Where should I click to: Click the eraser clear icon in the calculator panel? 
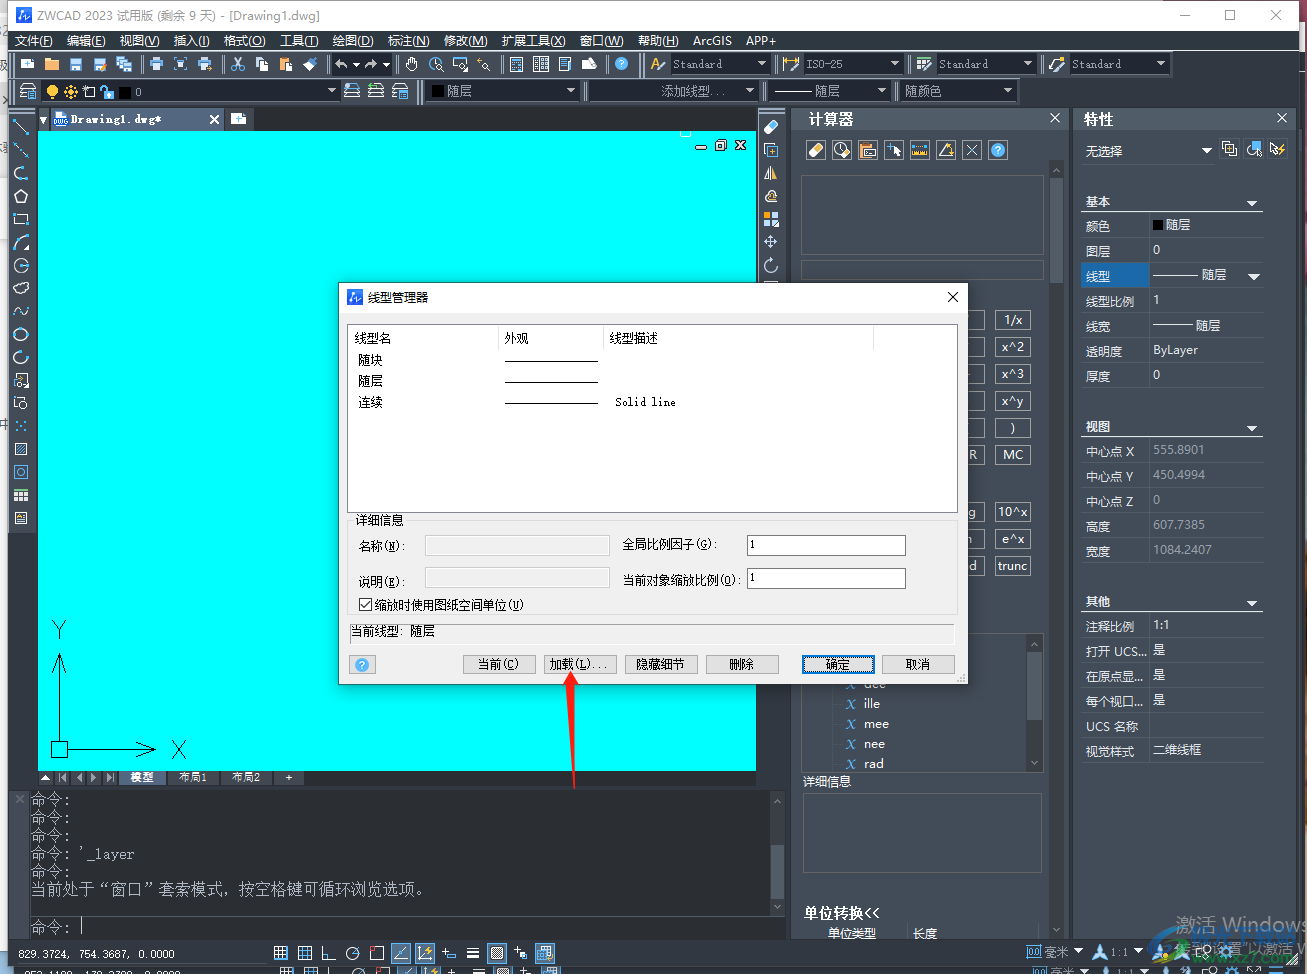pyautogui.click(x=816, y=150)
